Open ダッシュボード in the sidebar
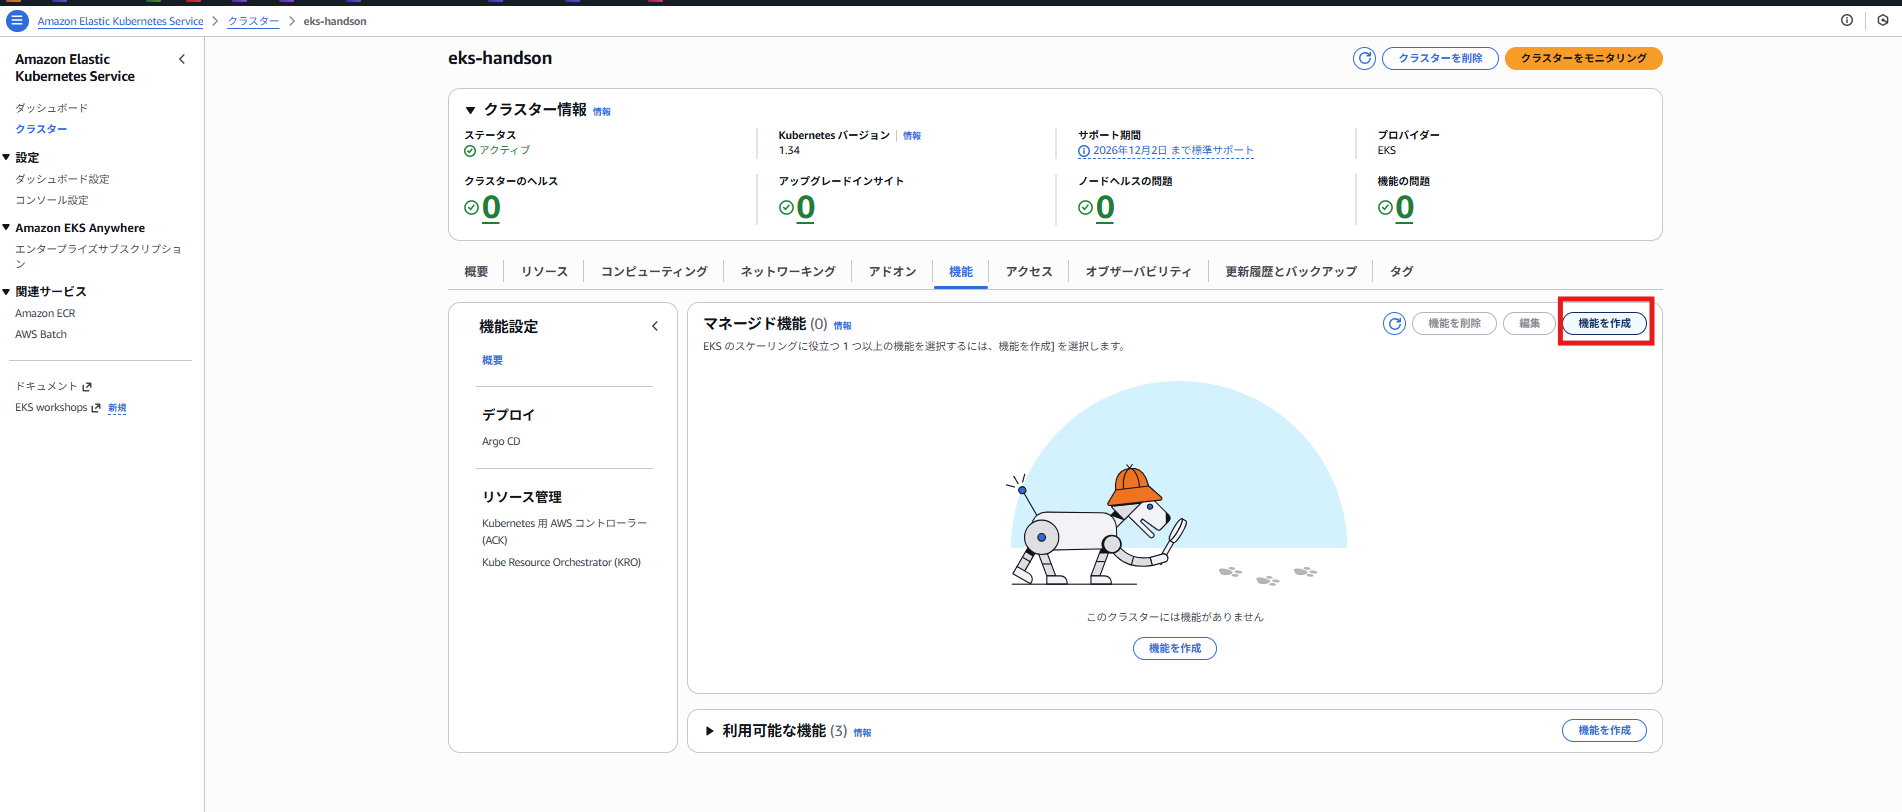Image resolution: width=1902 pixels, height=812 pixels. (x=51, y=108)
